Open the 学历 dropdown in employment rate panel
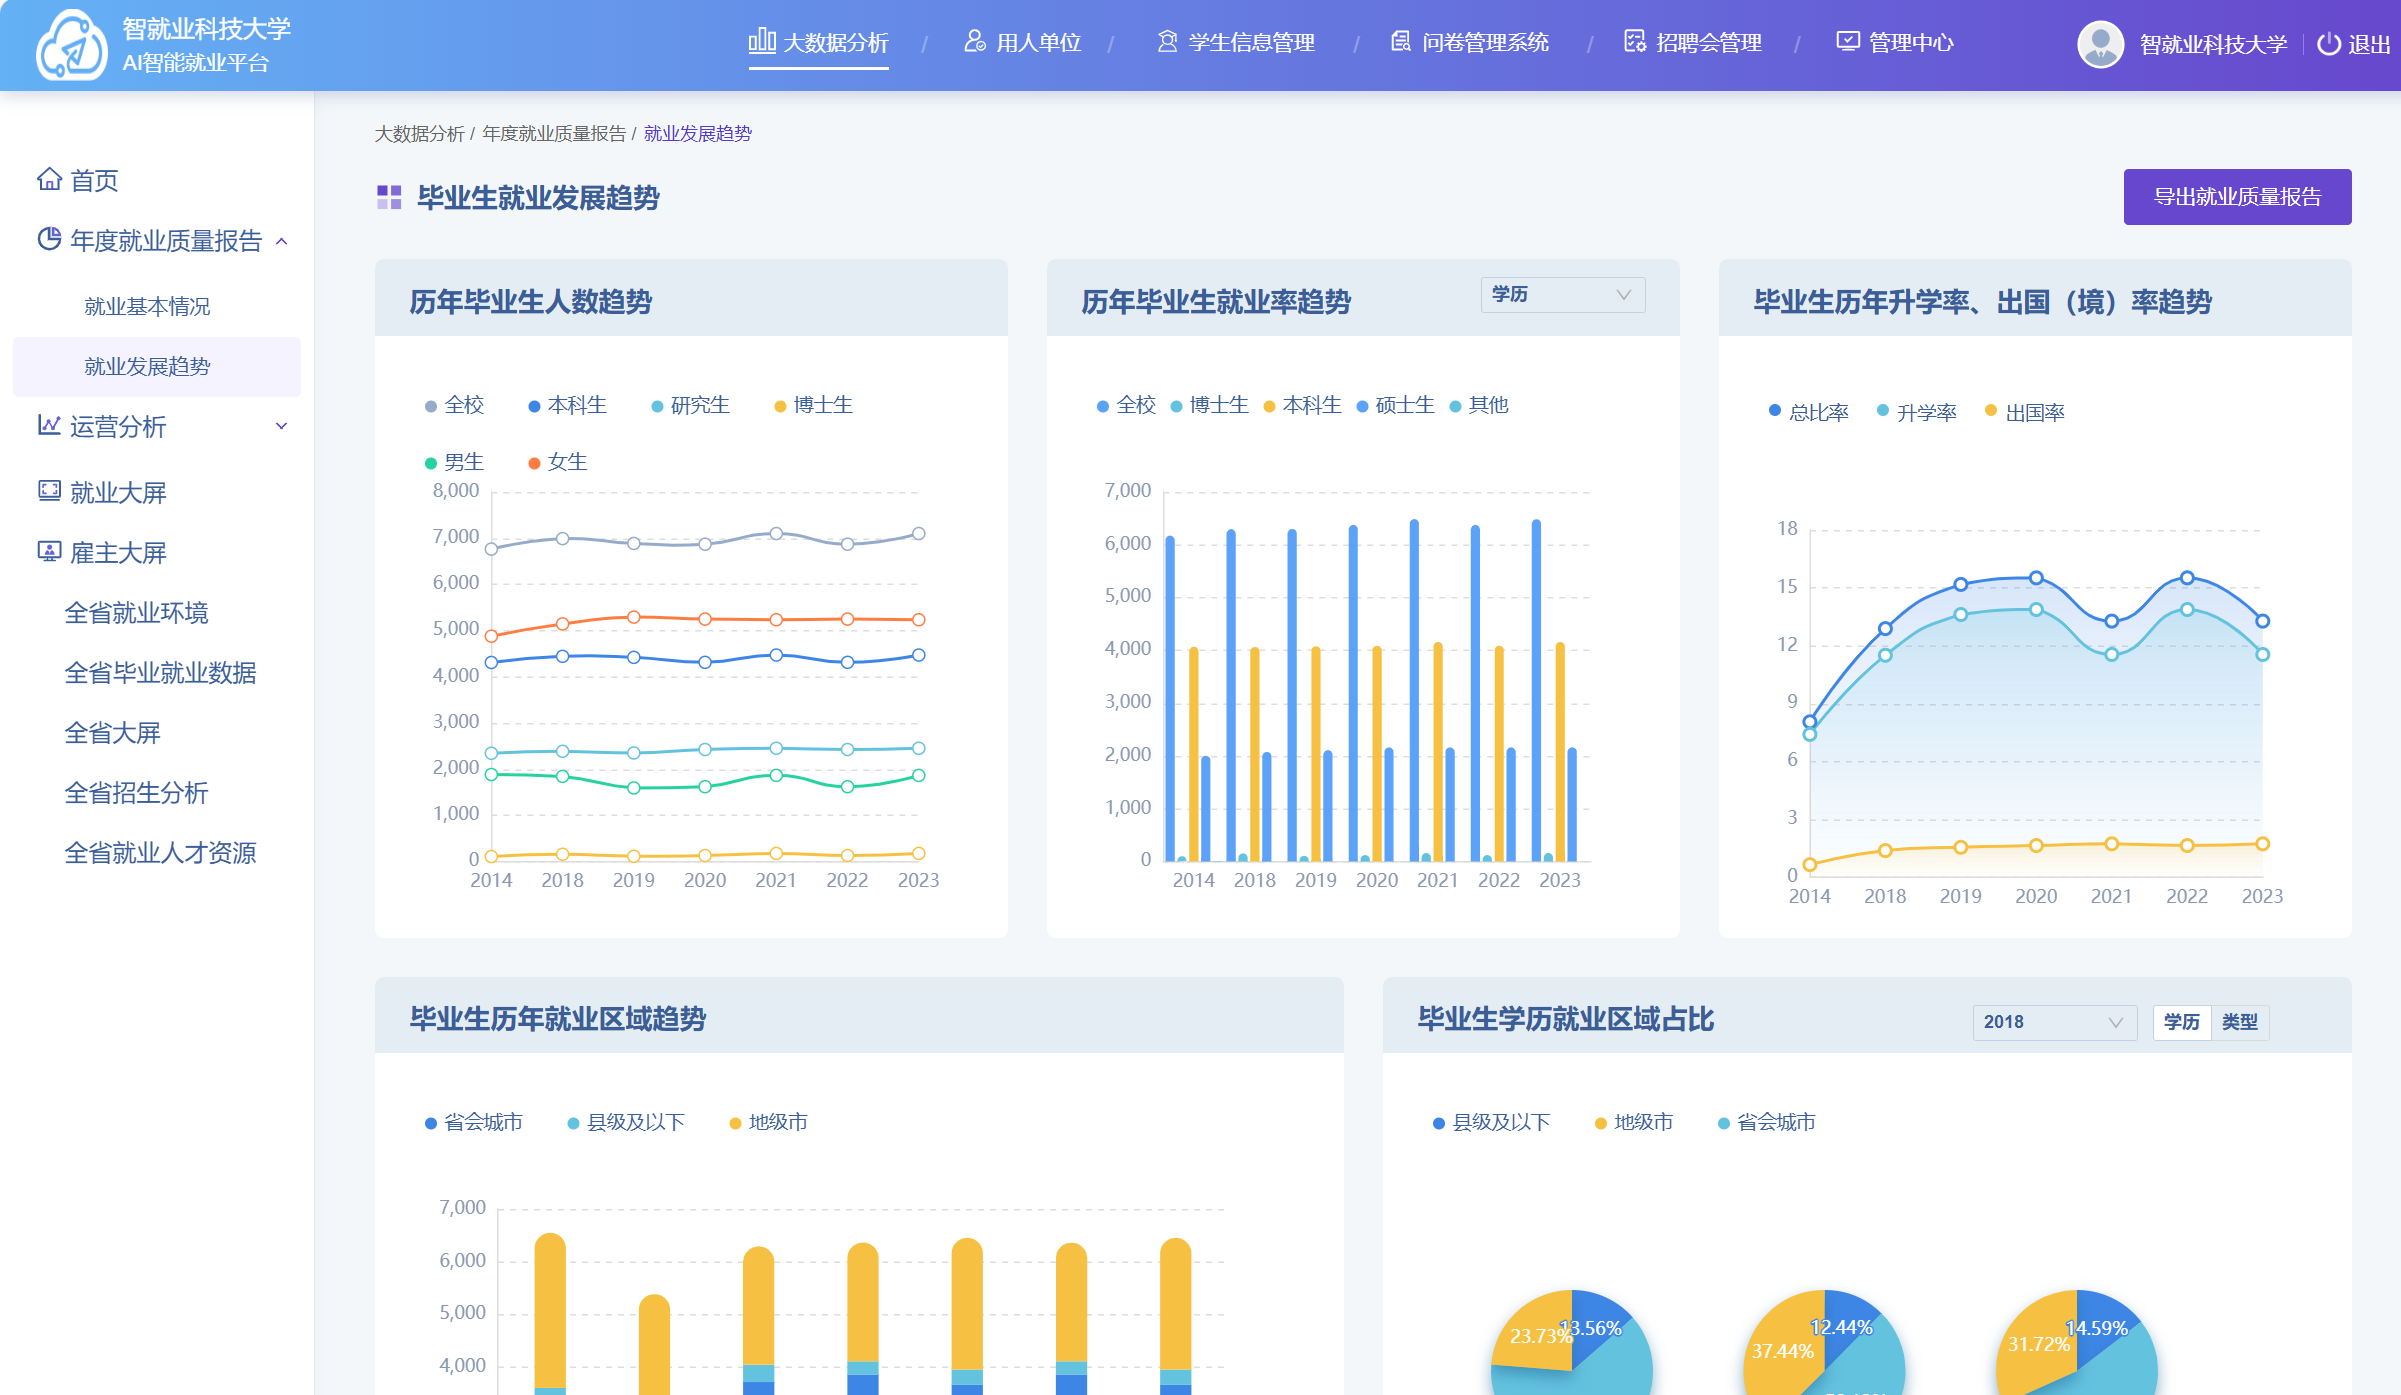The height and width of the screenshot is (1395, 2401). point(1562,294)
